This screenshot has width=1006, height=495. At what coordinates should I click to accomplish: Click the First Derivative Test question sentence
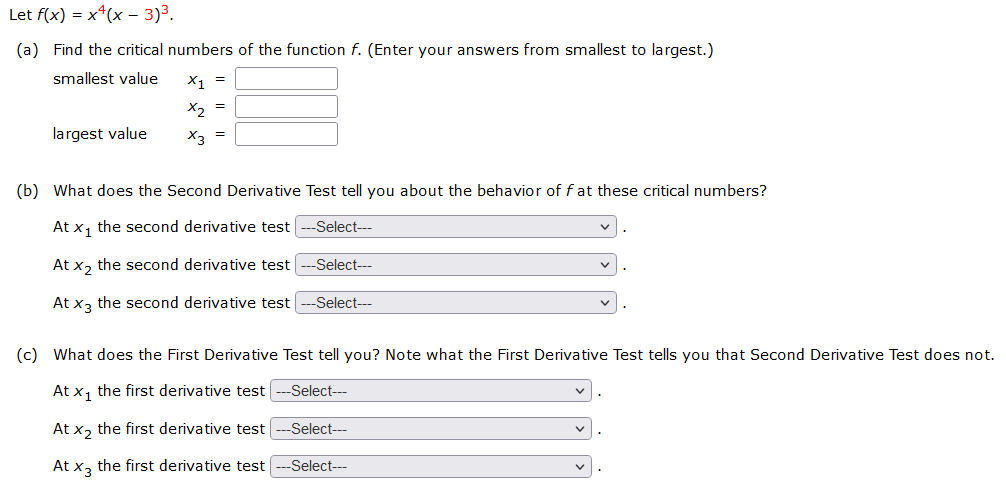(x=524, y=355)
